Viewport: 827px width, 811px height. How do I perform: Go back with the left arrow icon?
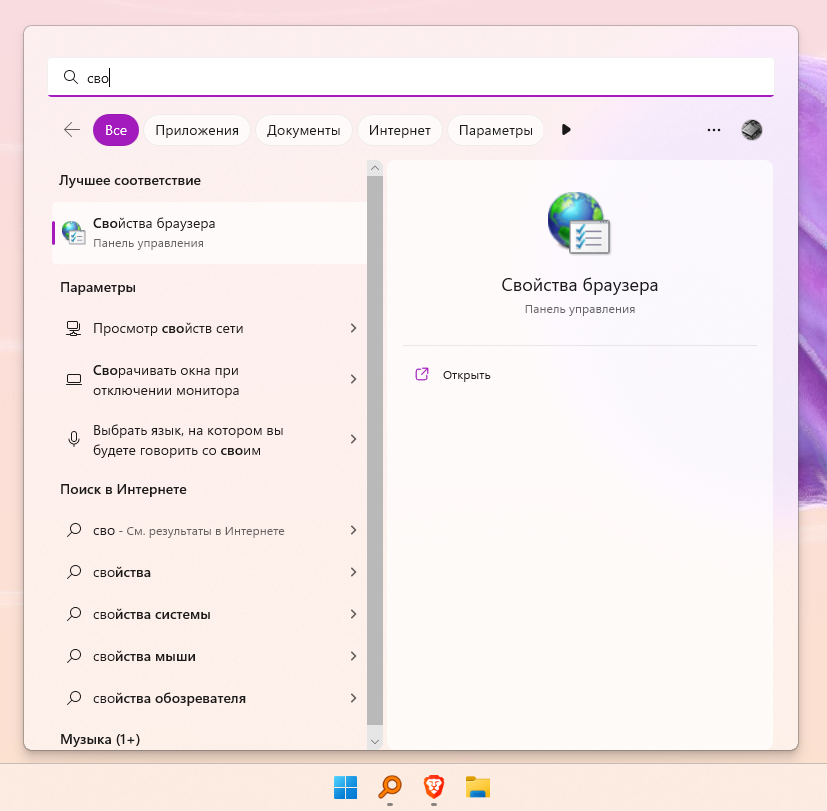pyautogui.click(x=72, y=130)
